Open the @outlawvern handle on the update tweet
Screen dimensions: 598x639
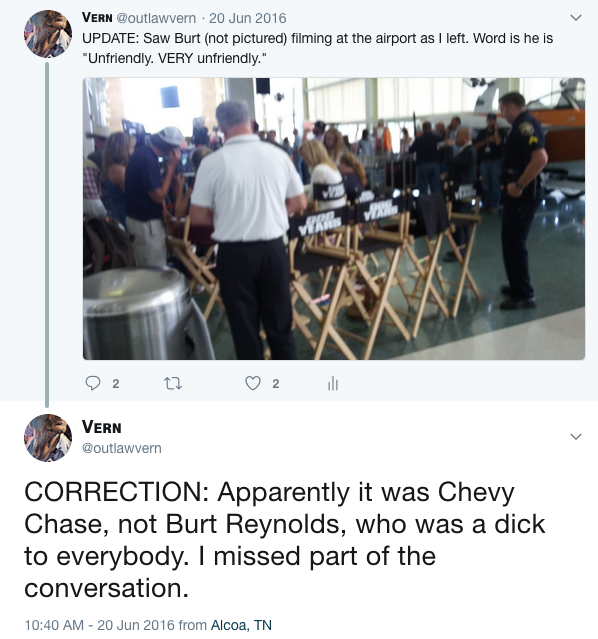point(156,18)
